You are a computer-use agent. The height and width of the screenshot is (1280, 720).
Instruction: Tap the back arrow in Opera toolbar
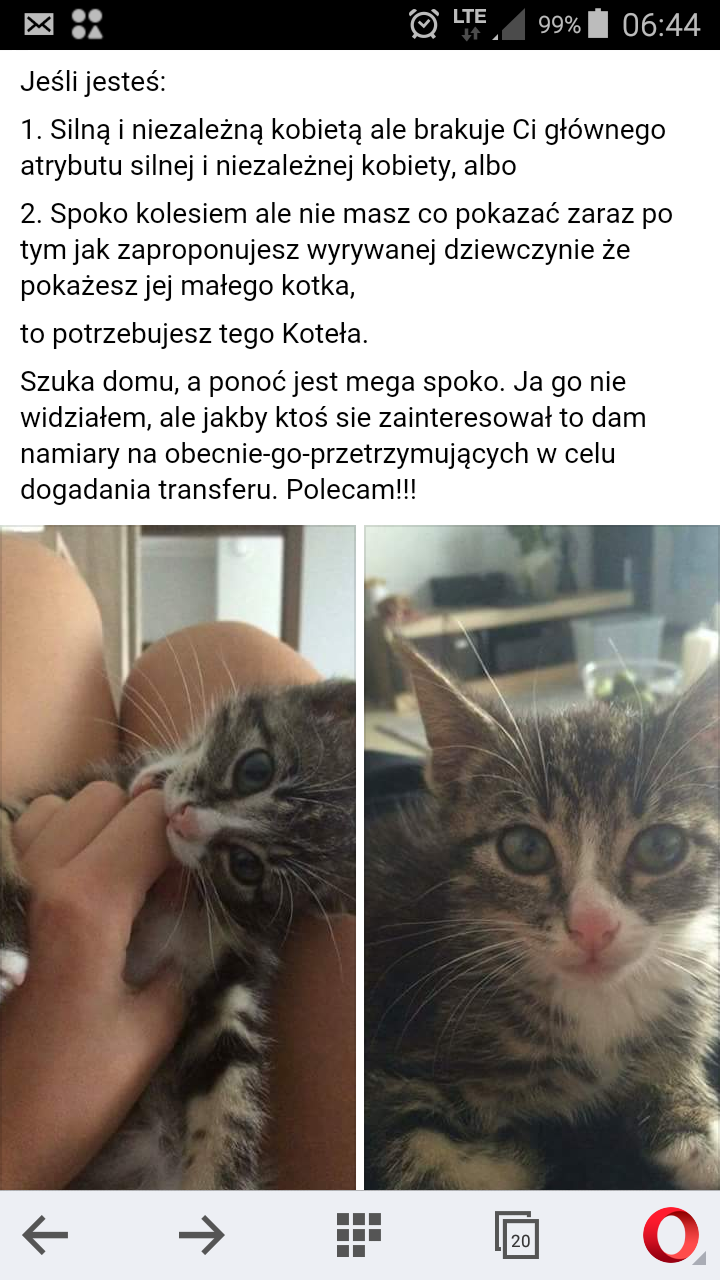tap(45, 1236)
